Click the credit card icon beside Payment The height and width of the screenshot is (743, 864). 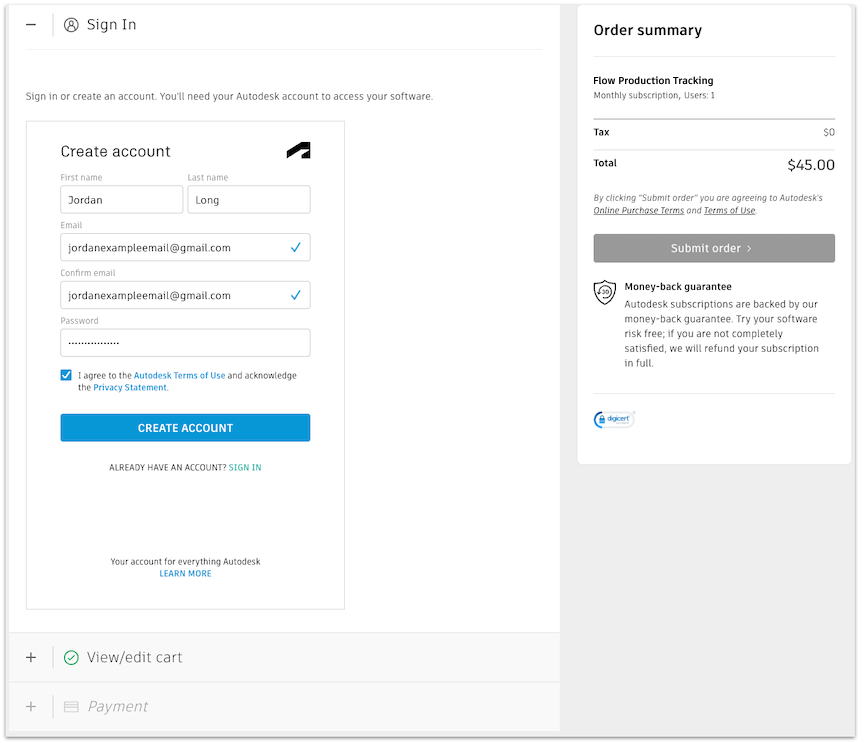click(x=71, y=707)
